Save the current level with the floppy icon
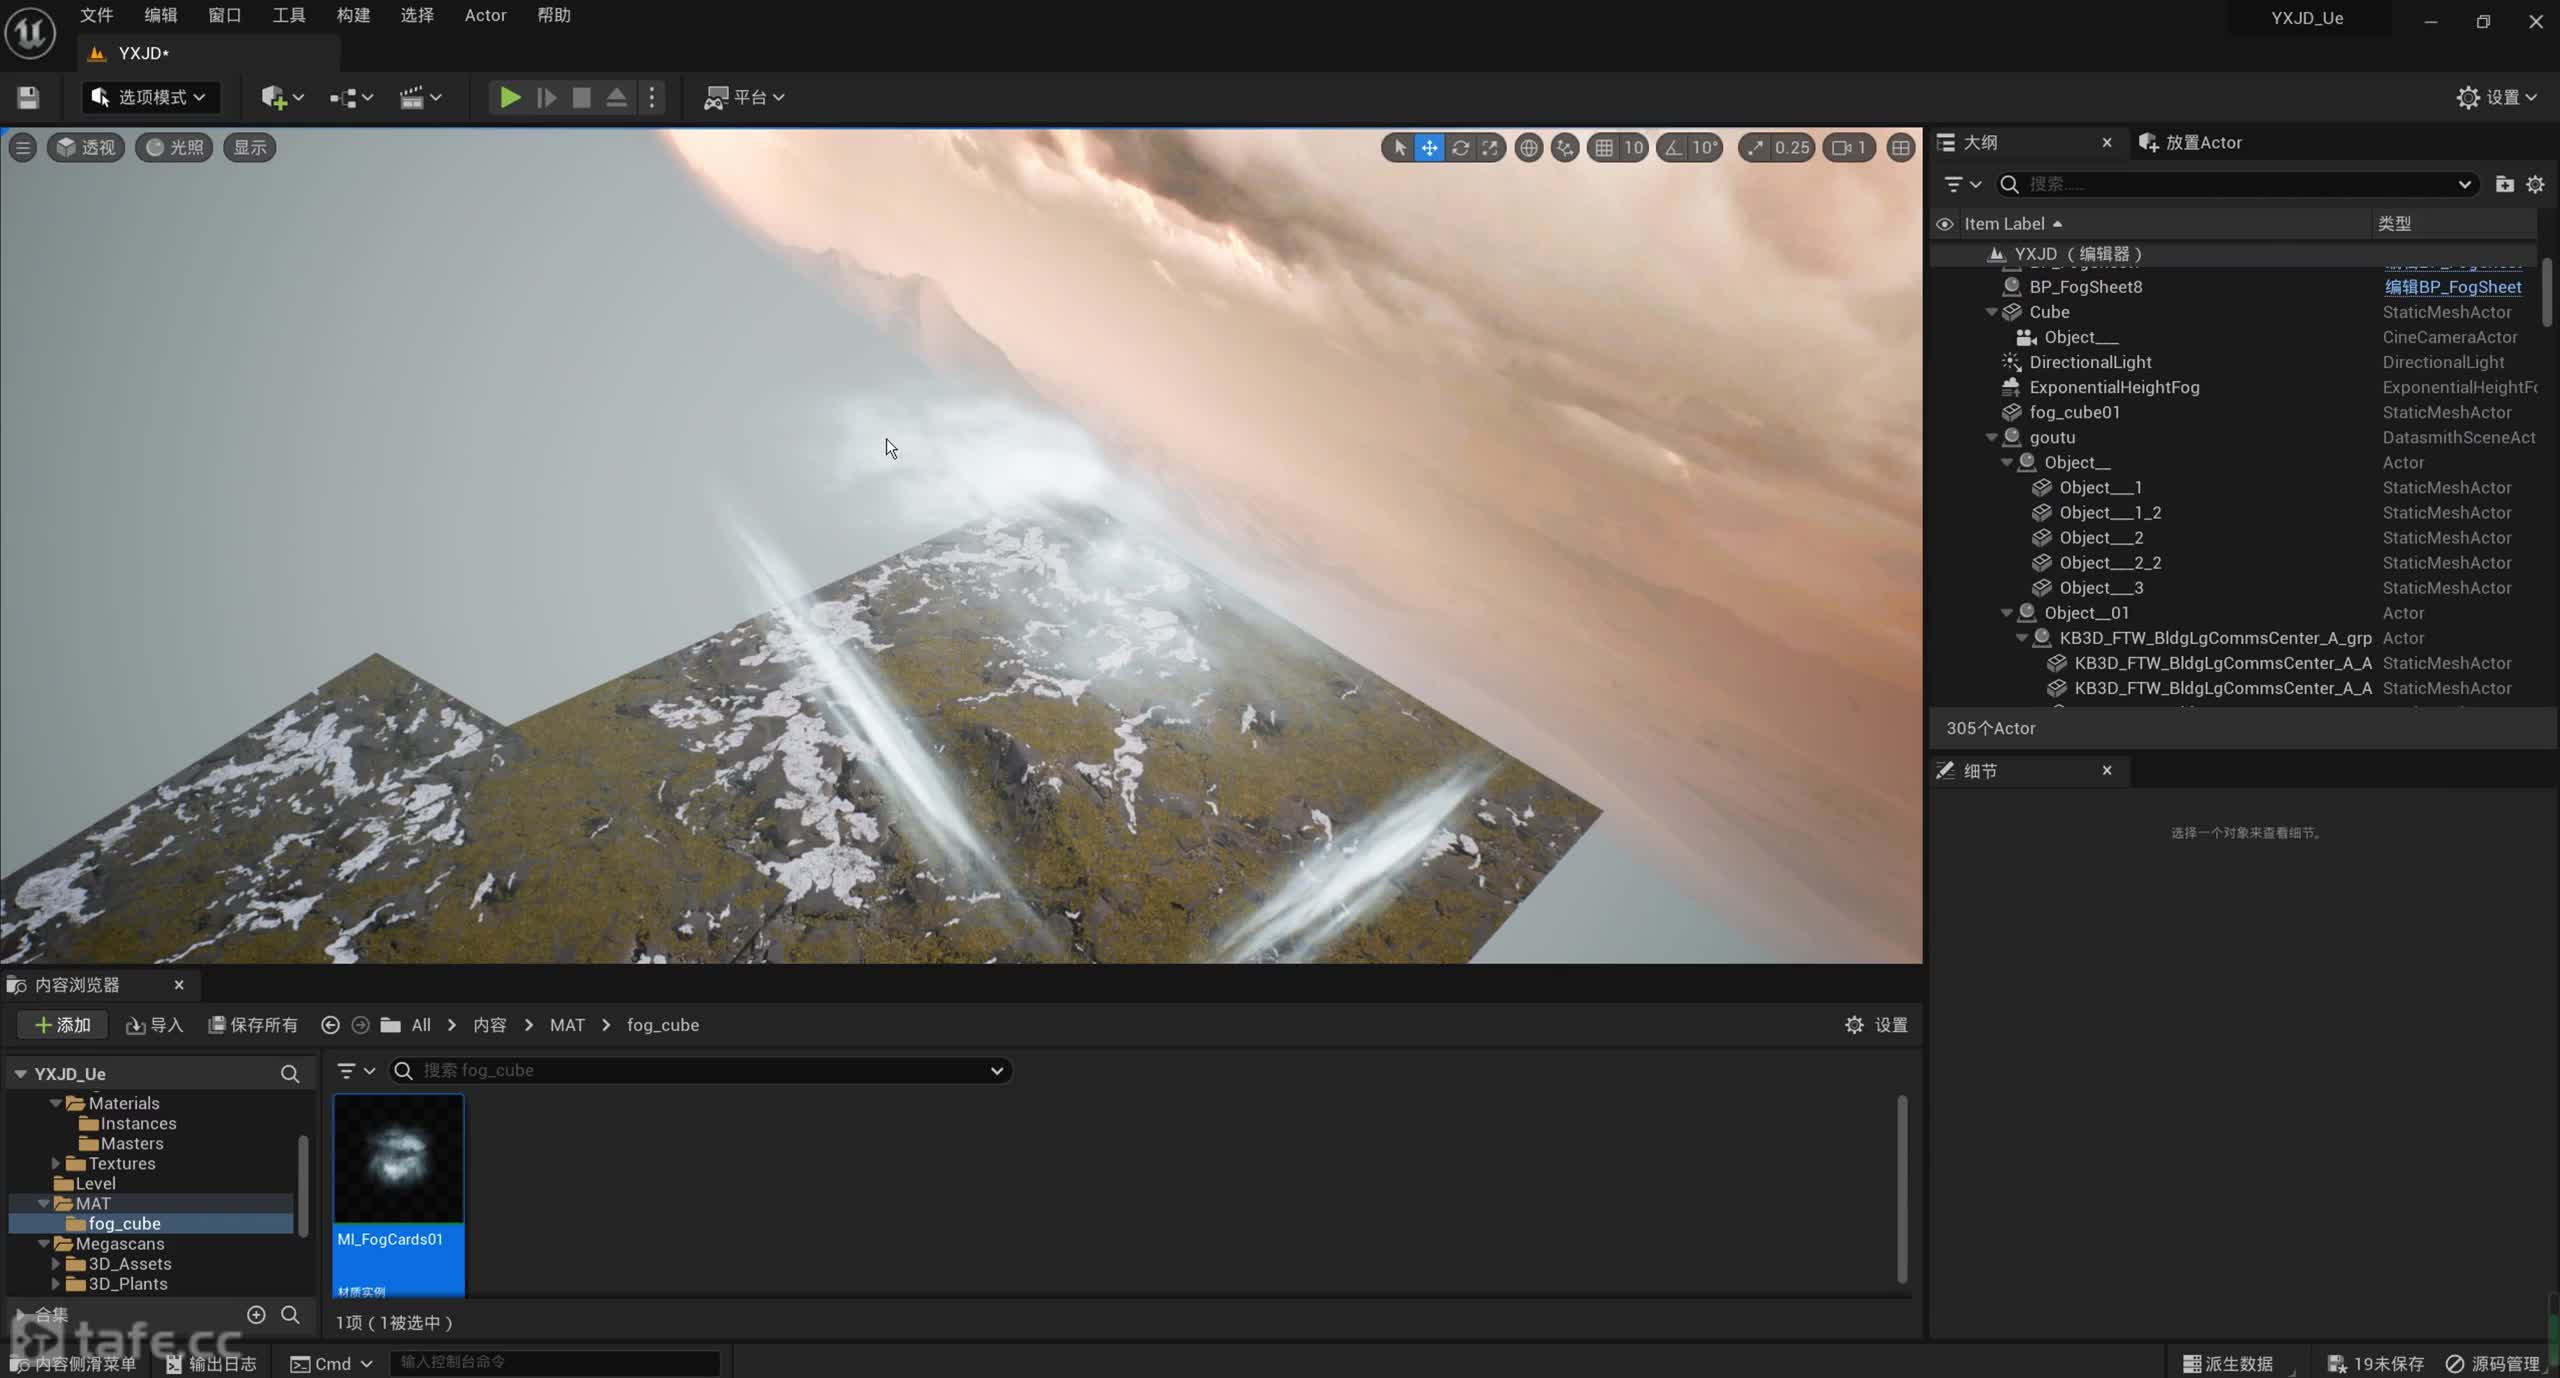Screen dimensions: 2560x1378 [28, 97]
